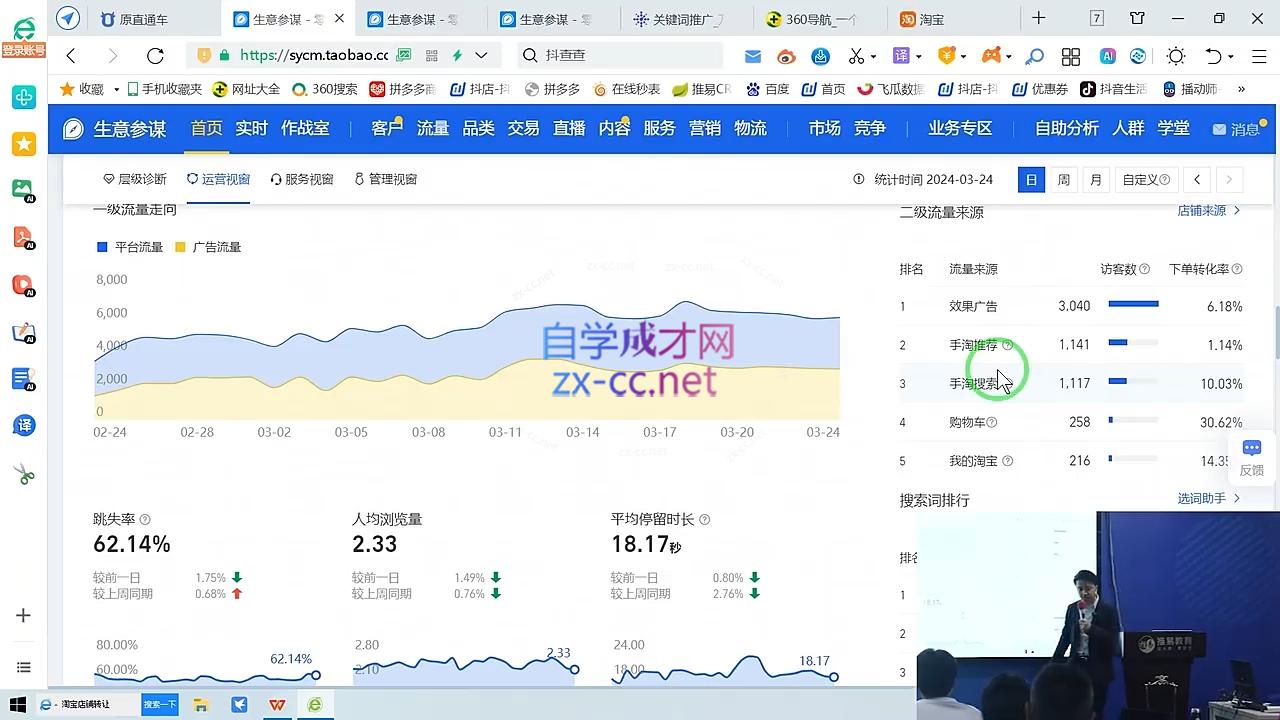The width and height of the screenshot is (1280, 720).
Task: Open File Explorer from taskbar
Action: 200,705
